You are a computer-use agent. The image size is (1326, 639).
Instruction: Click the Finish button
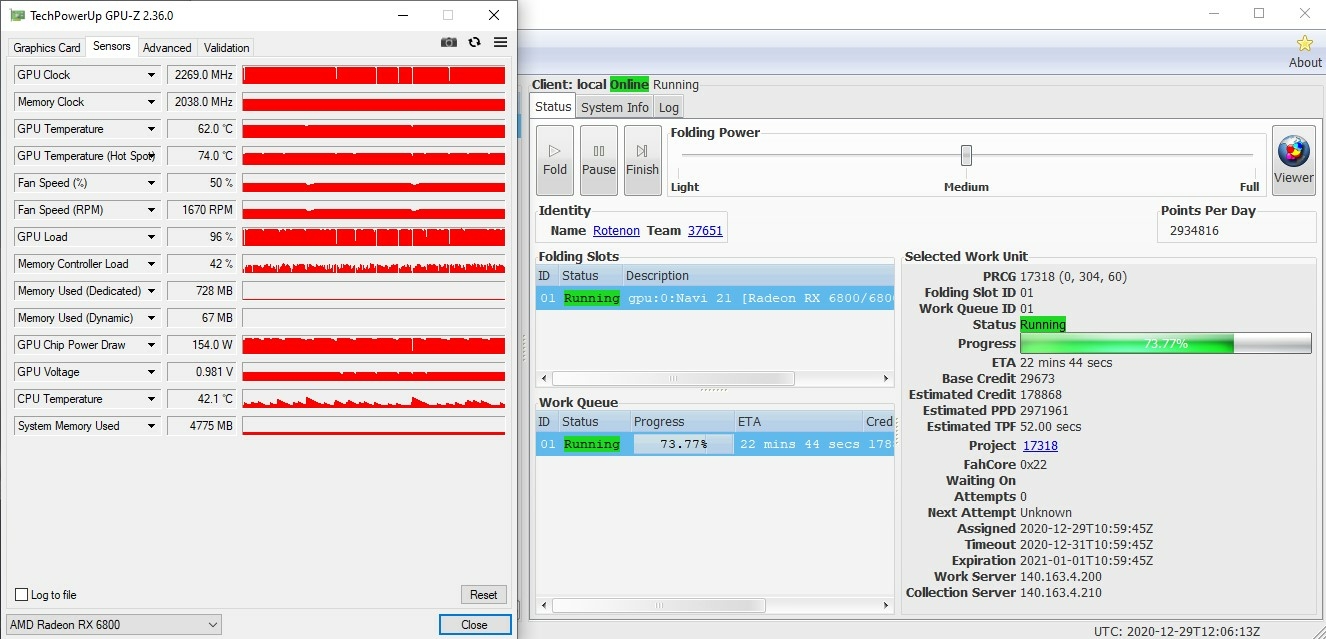tap(643, 160)
